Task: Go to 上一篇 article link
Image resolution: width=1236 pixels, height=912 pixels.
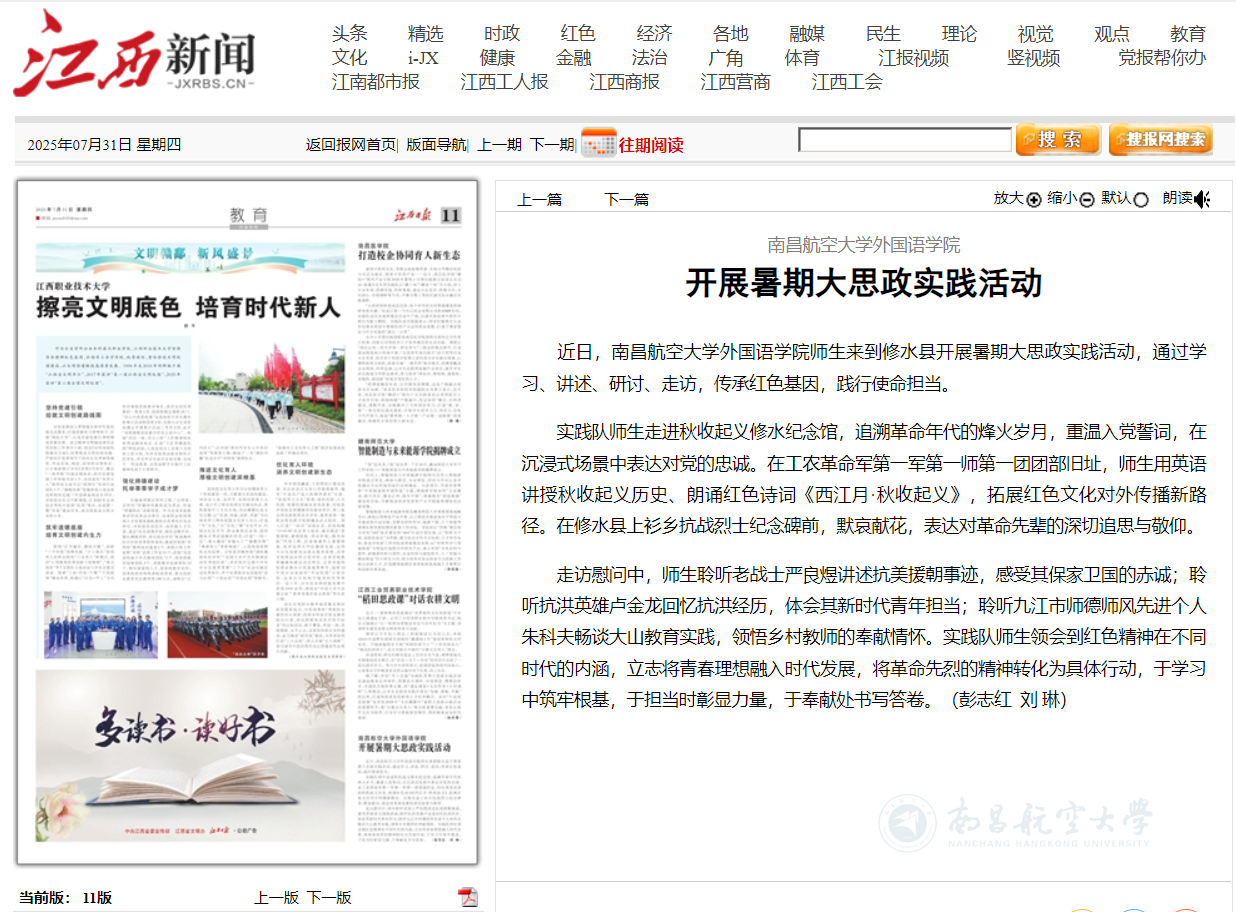Action: tap(539, 199)
